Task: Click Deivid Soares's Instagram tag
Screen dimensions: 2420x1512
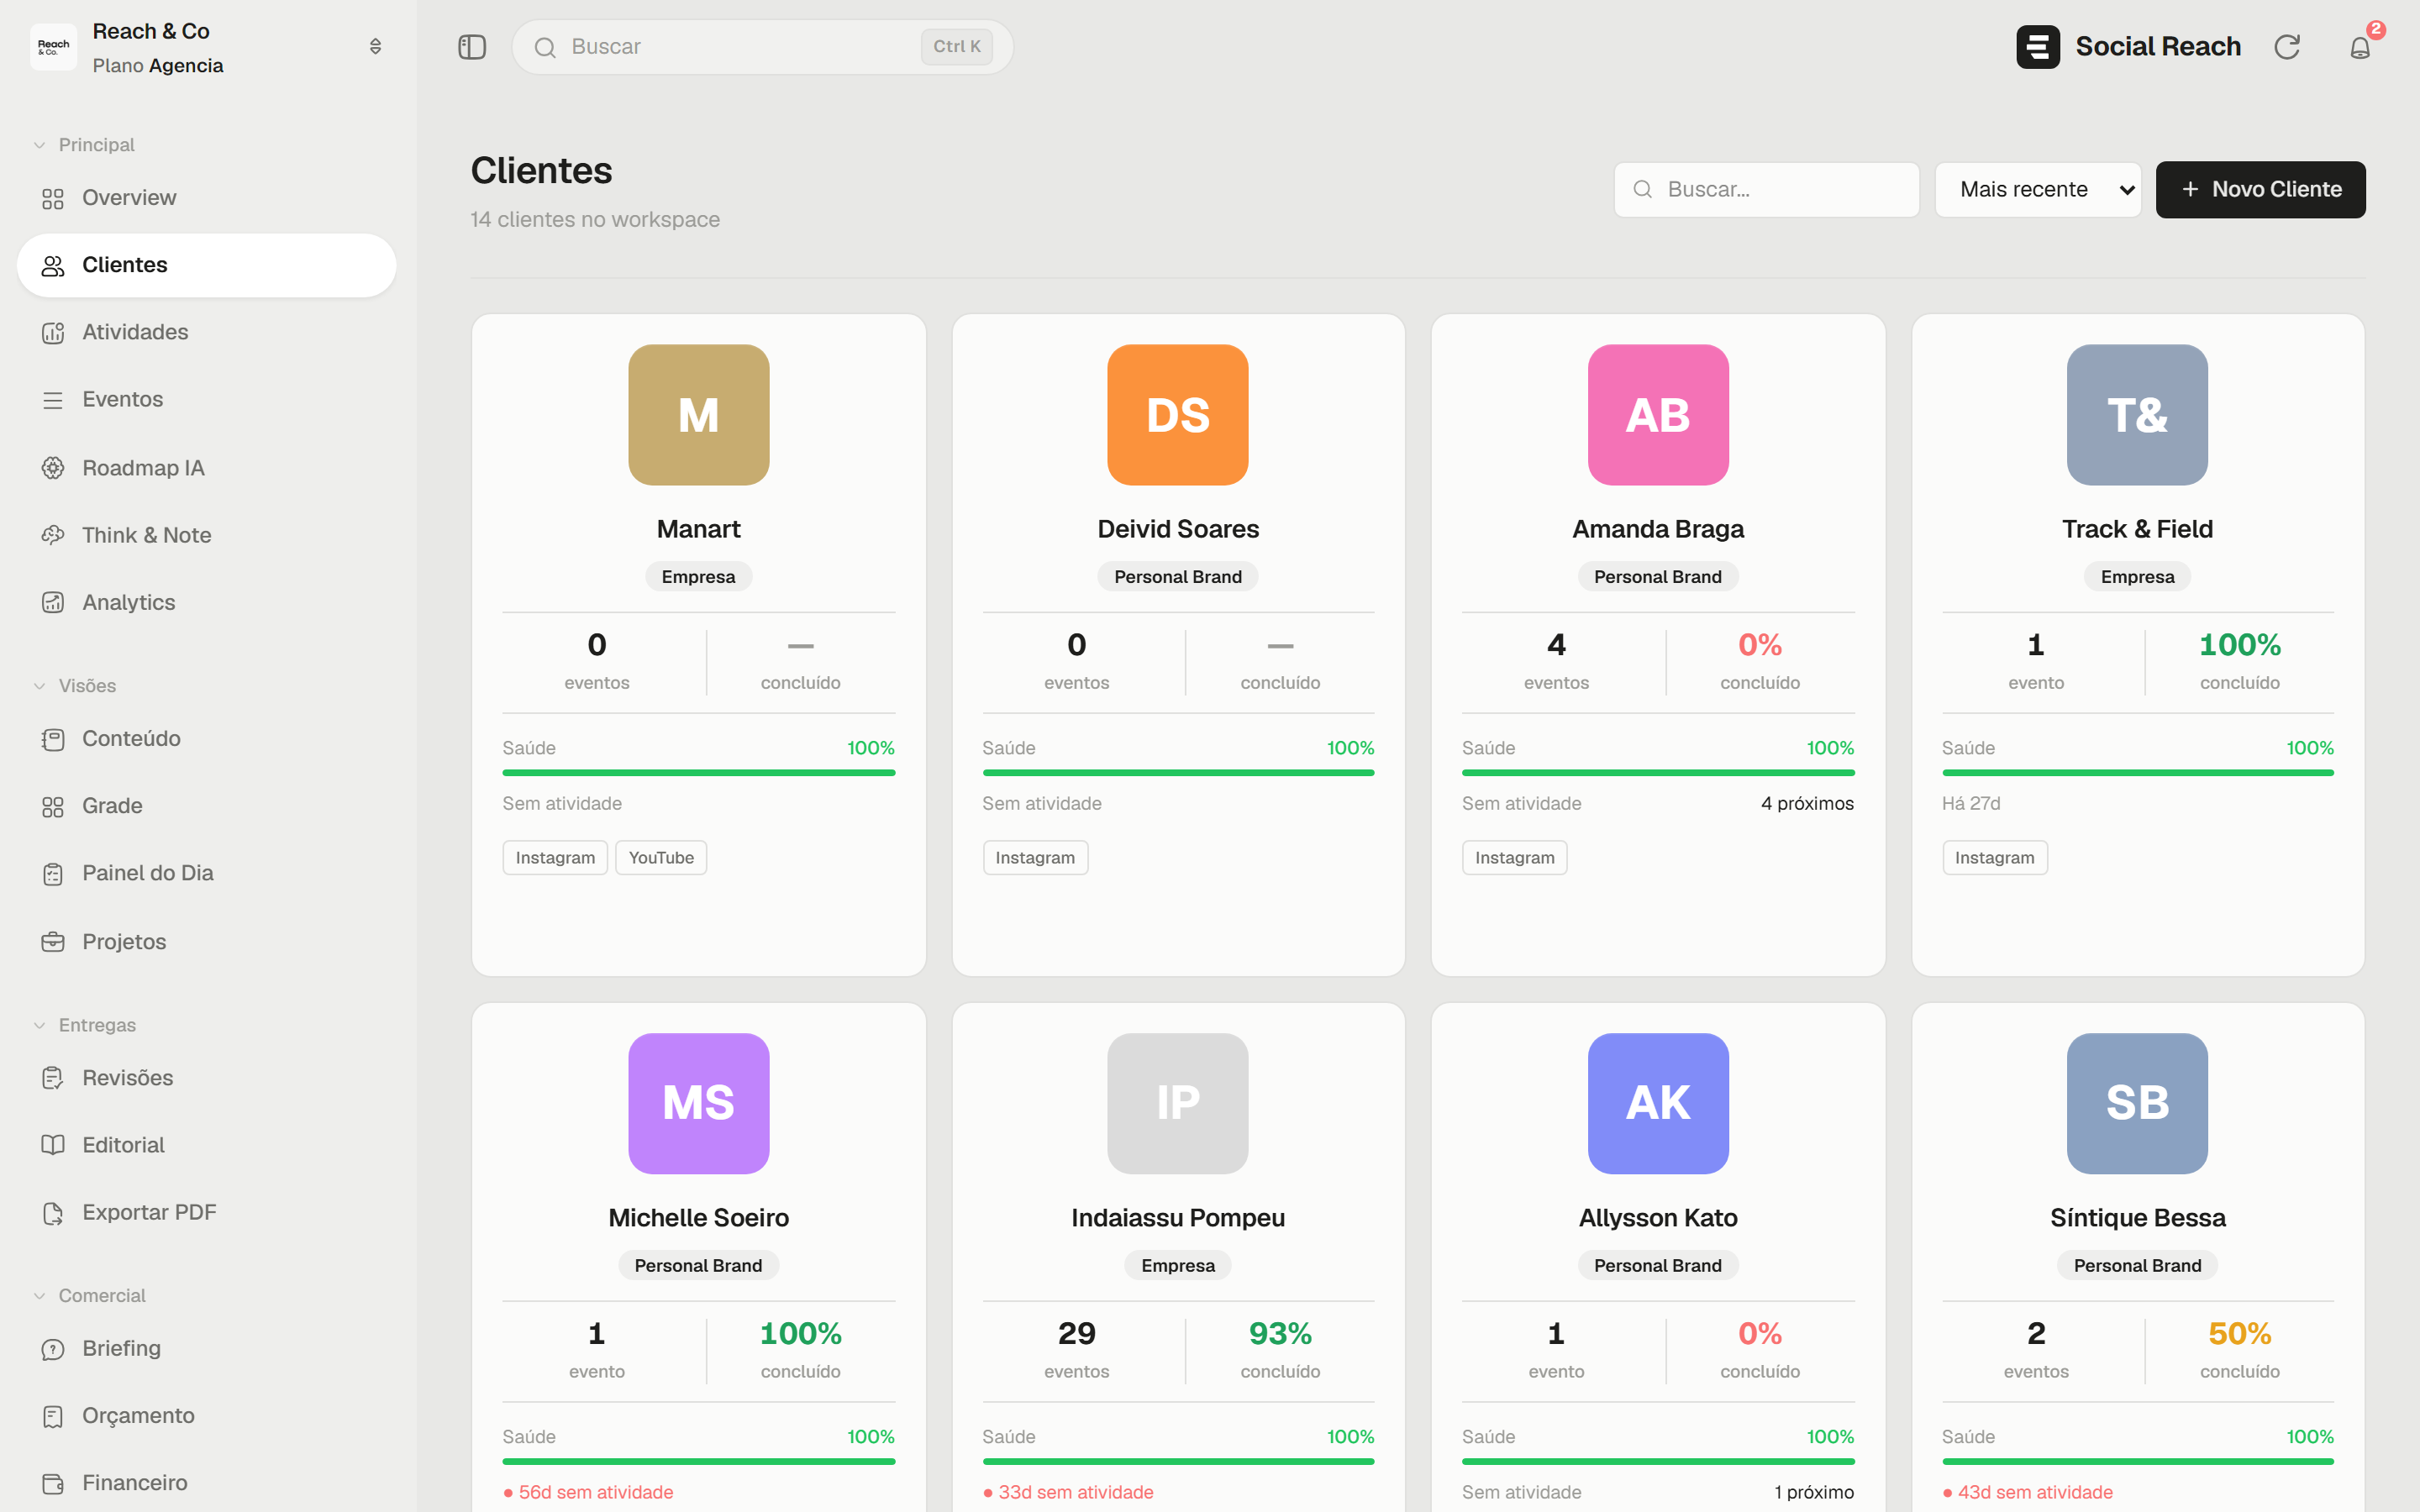Action: (1035, 857)
